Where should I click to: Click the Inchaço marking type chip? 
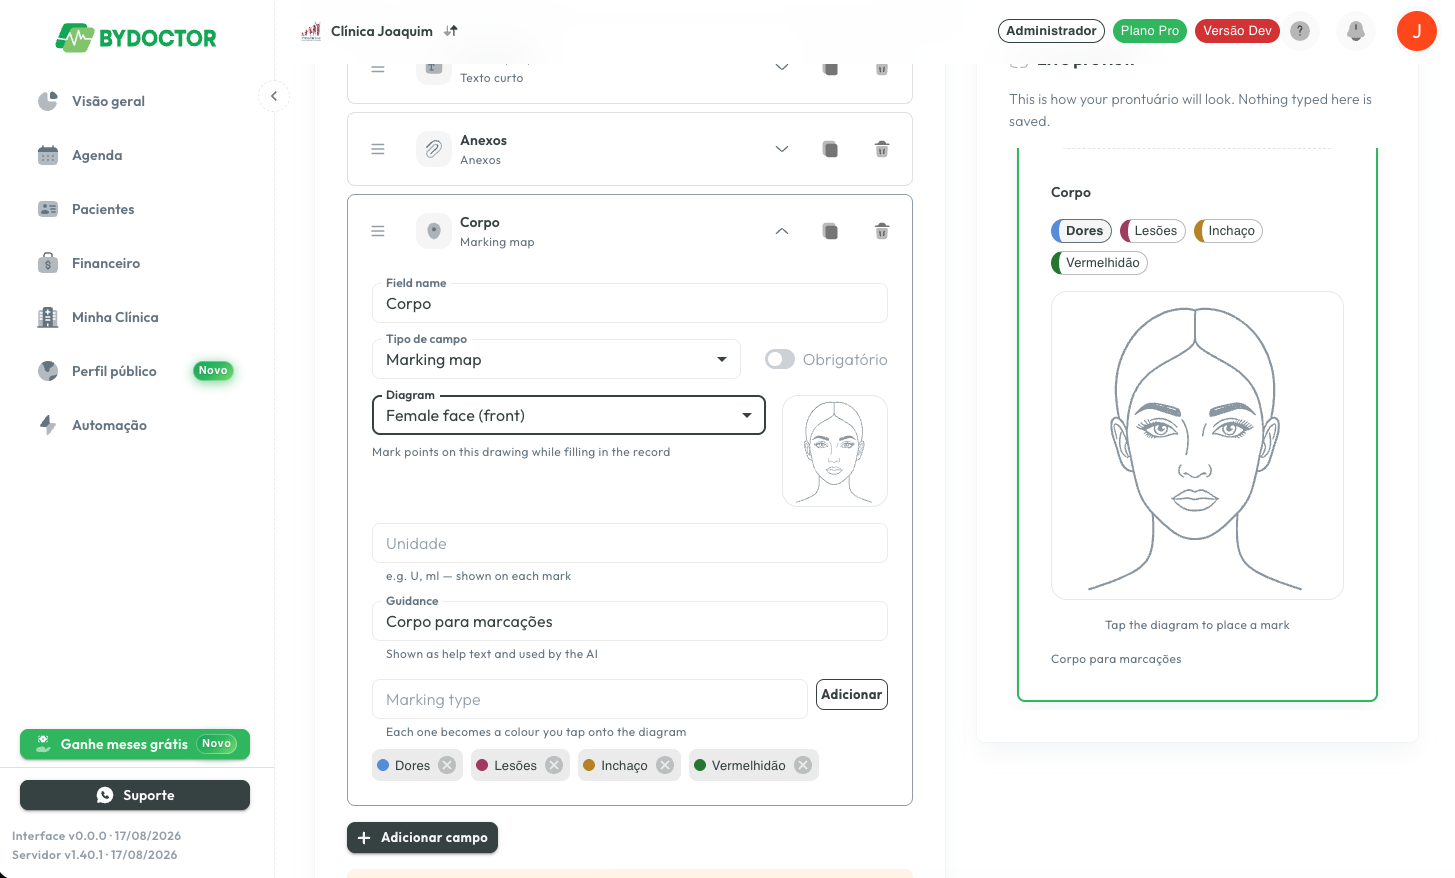tap(629, 765)
